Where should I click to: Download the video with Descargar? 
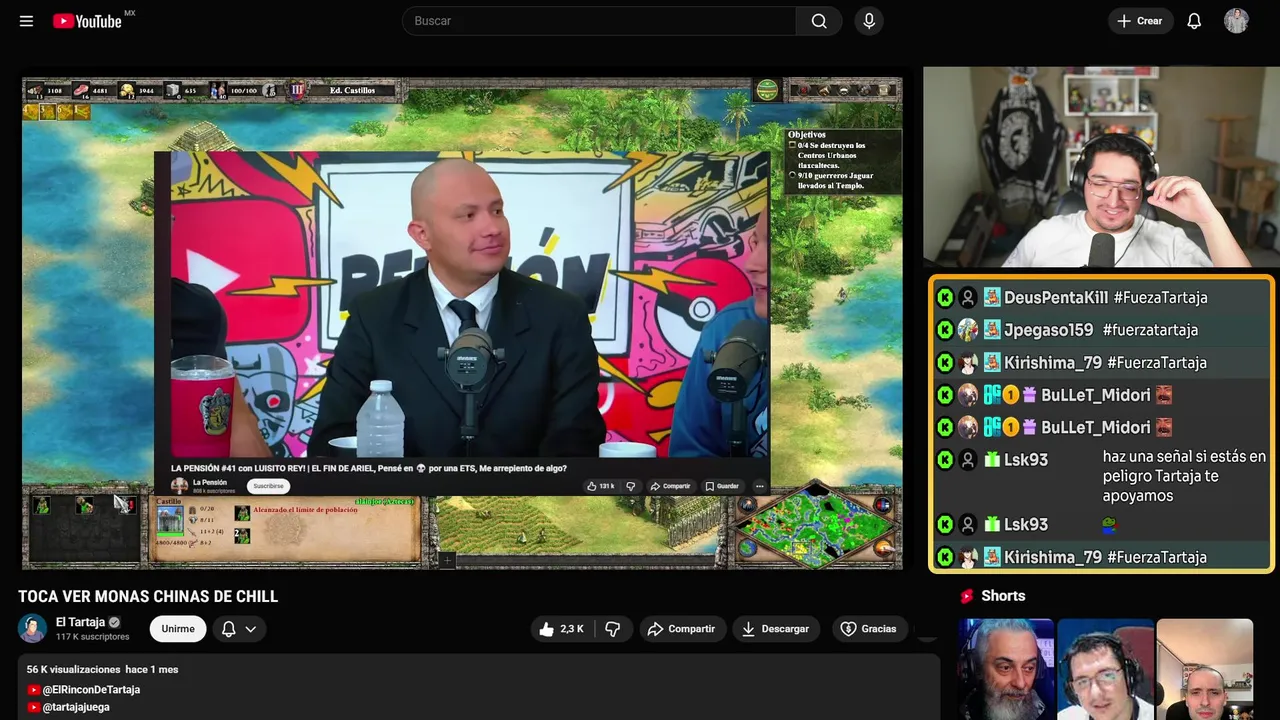click(775, 629)
